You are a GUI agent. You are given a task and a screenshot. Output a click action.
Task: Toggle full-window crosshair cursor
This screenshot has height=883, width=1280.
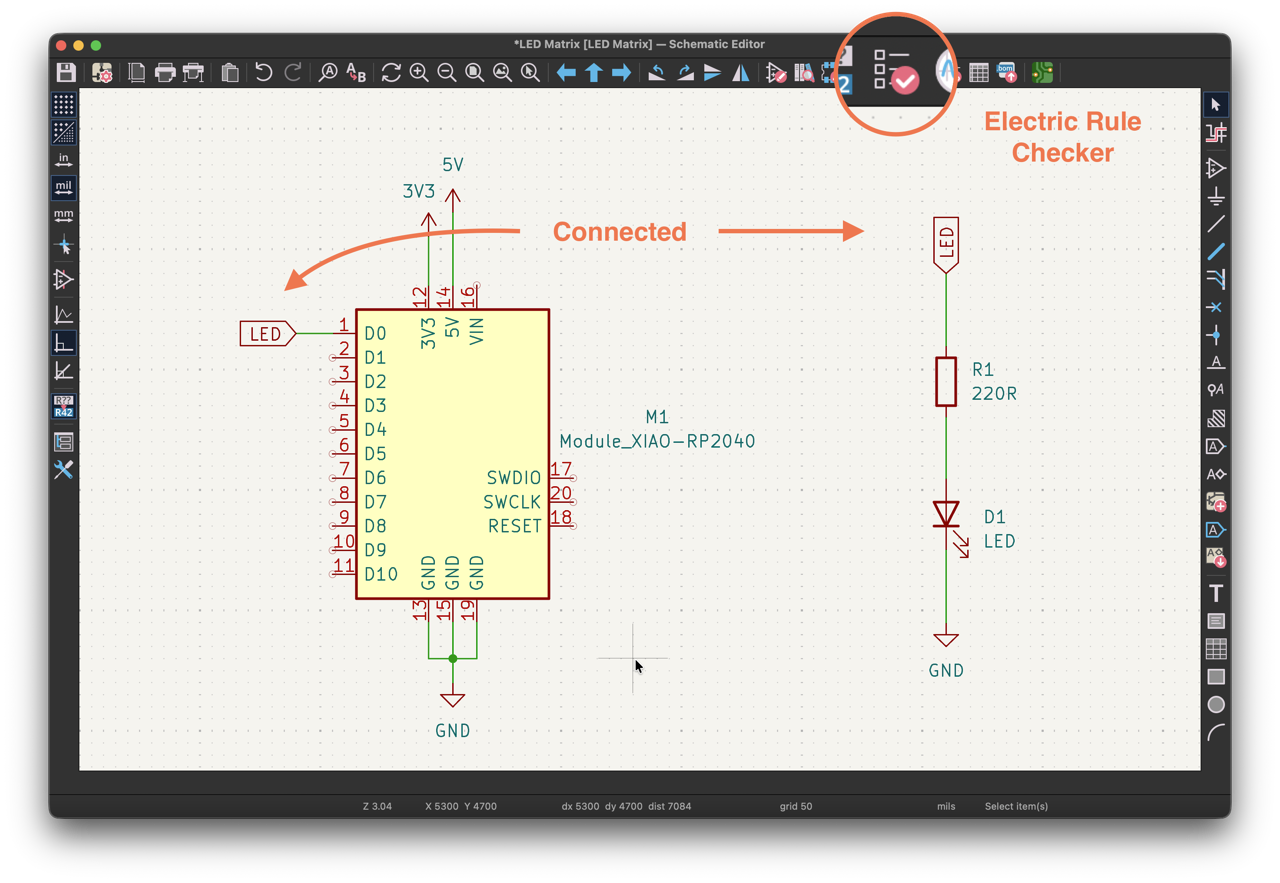[x=64, y=244]
